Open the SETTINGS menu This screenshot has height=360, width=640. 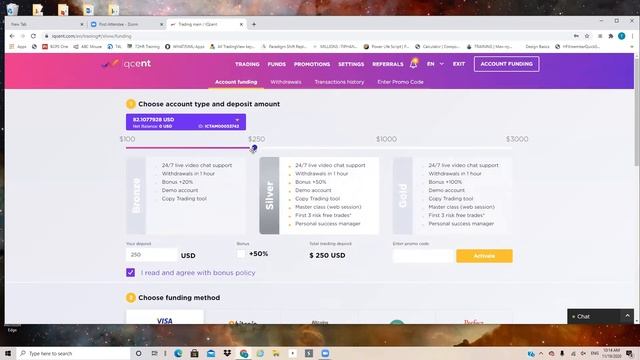(x=351, y=64)
